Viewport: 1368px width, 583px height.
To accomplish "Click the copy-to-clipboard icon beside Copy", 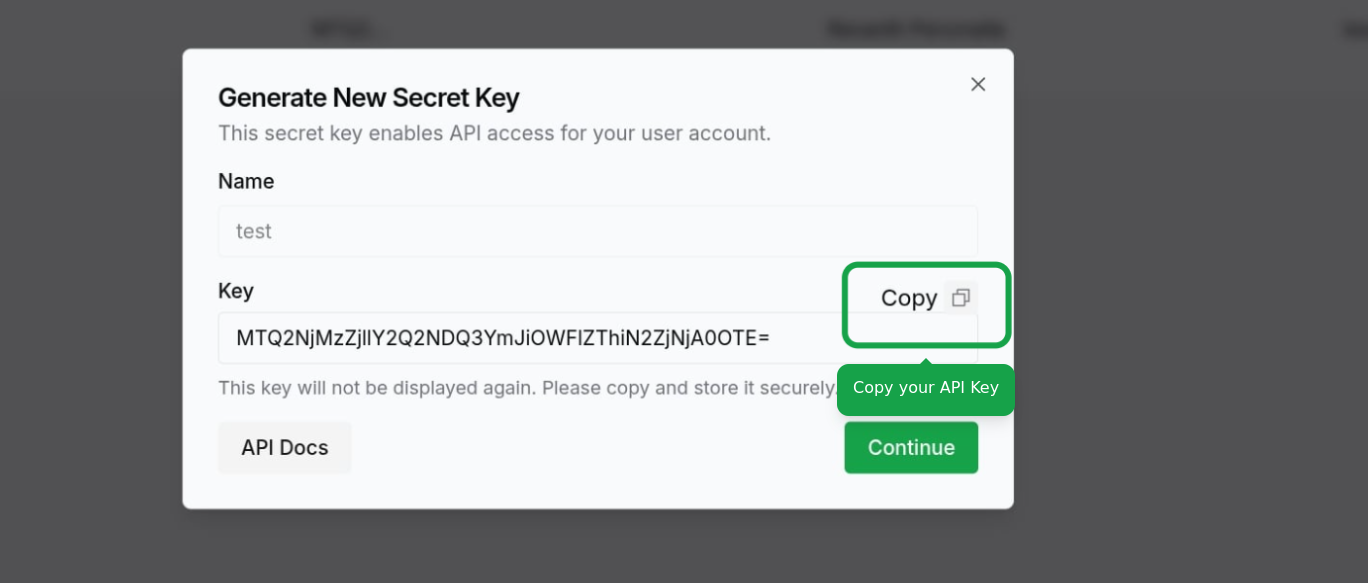I will (x=960, y=297).
